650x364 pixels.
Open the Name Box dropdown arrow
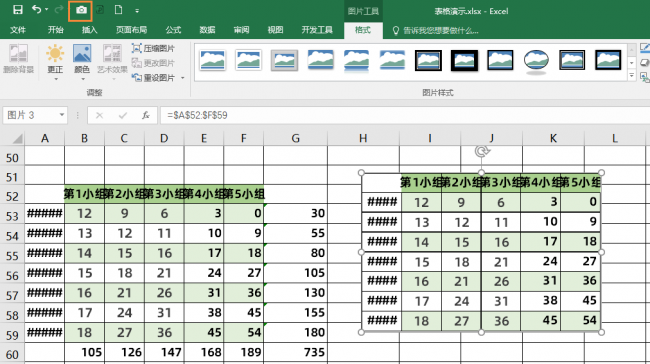click(x=62, y=115)
